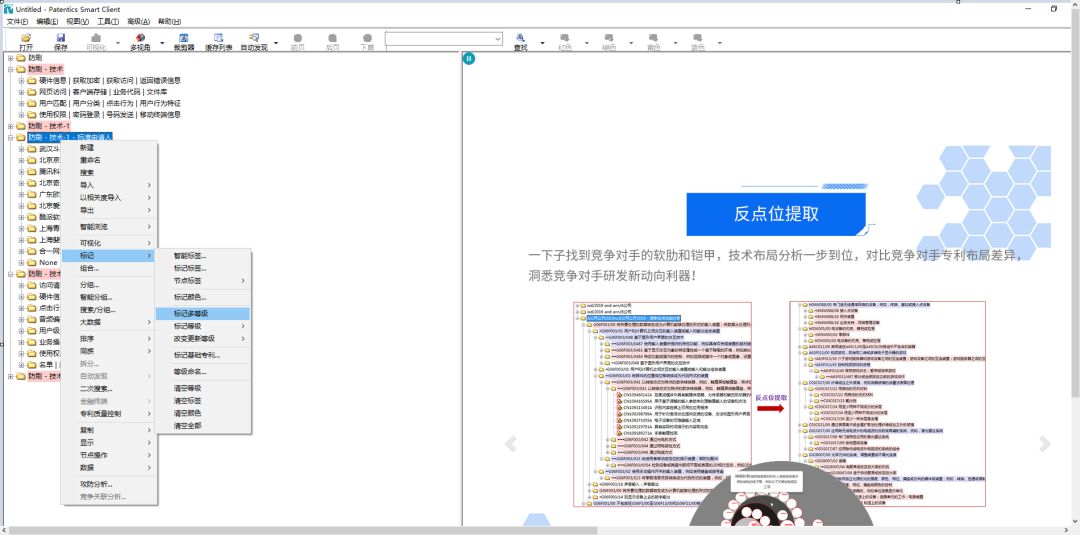Viewport: 1080px width, 535px height.
Task: Open the 标记等级 submenu
Action: tap(202, 326)
